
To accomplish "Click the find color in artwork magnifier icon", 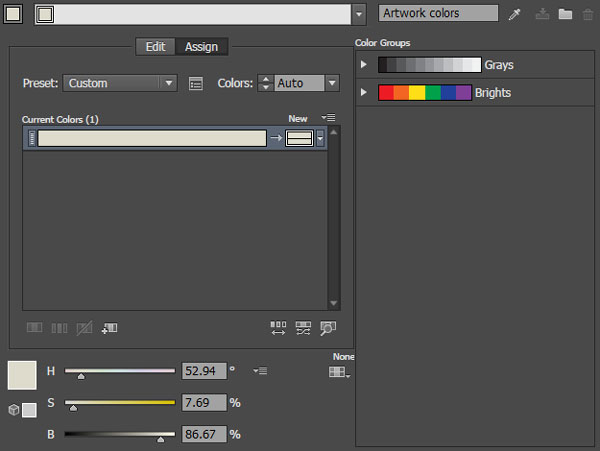I will pyautogui.click(x=328, y=328).
